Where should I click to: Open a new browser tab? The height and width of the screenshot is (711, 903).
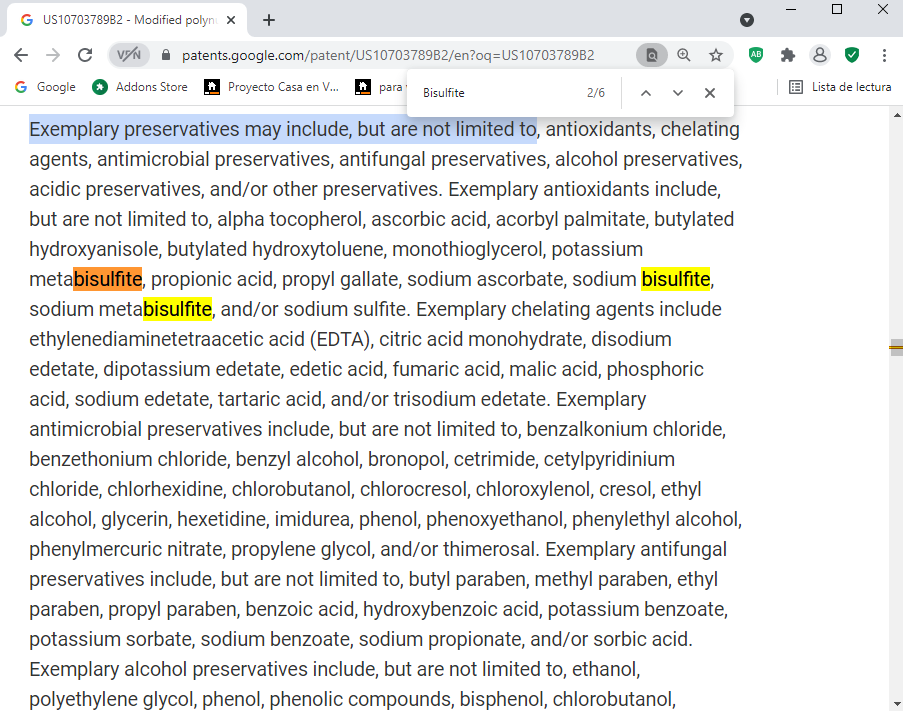tap(269, 20)
